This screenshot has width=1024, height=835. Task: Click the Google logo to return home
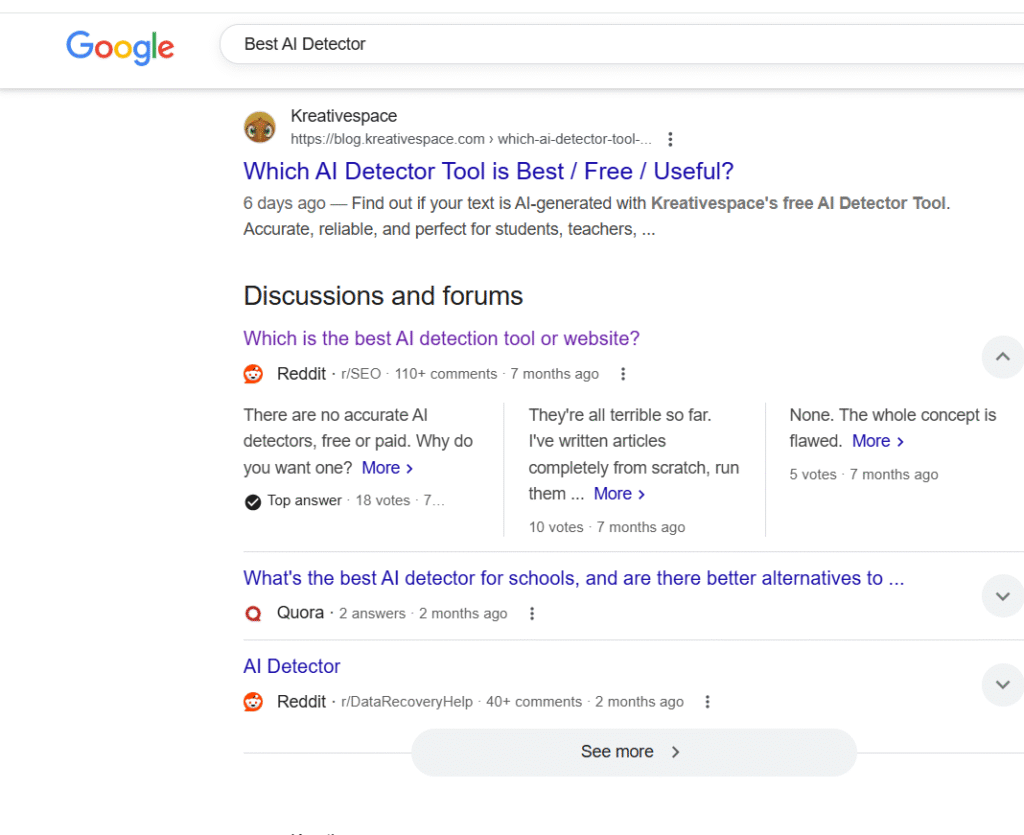pos(120,47)
